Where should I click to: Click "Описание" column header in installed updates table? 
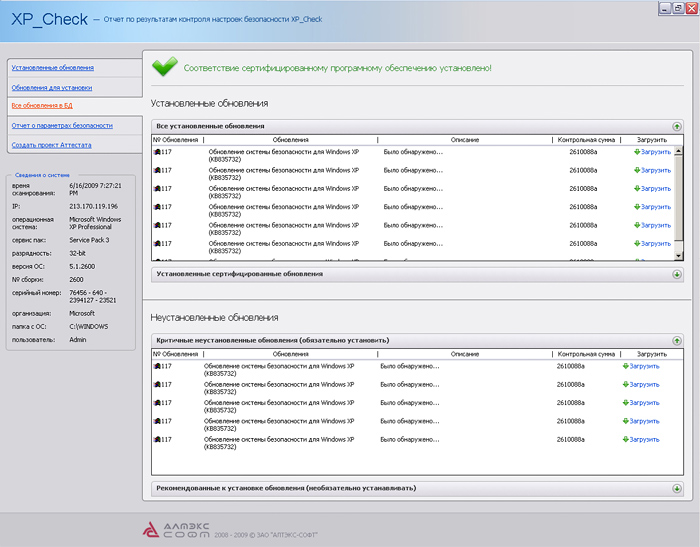coord(465,140)
